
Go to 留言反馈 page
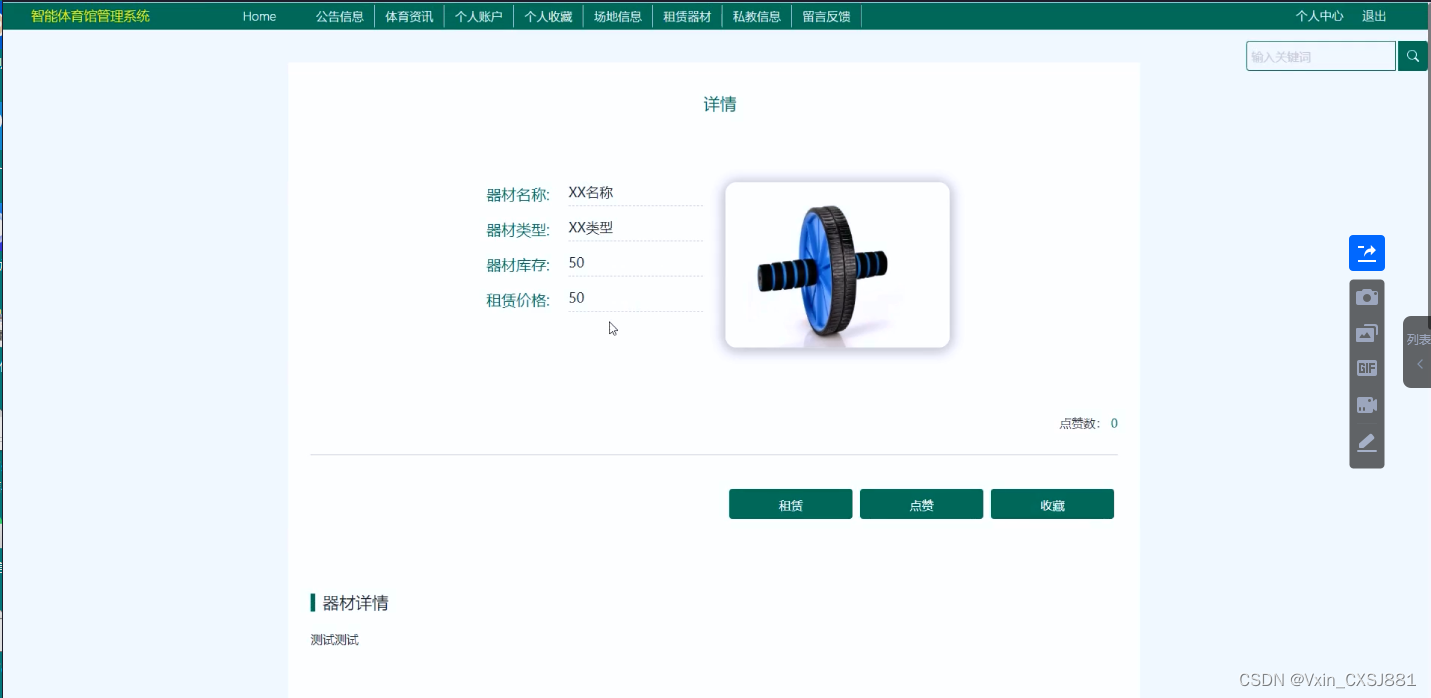(x=826, y=16)
